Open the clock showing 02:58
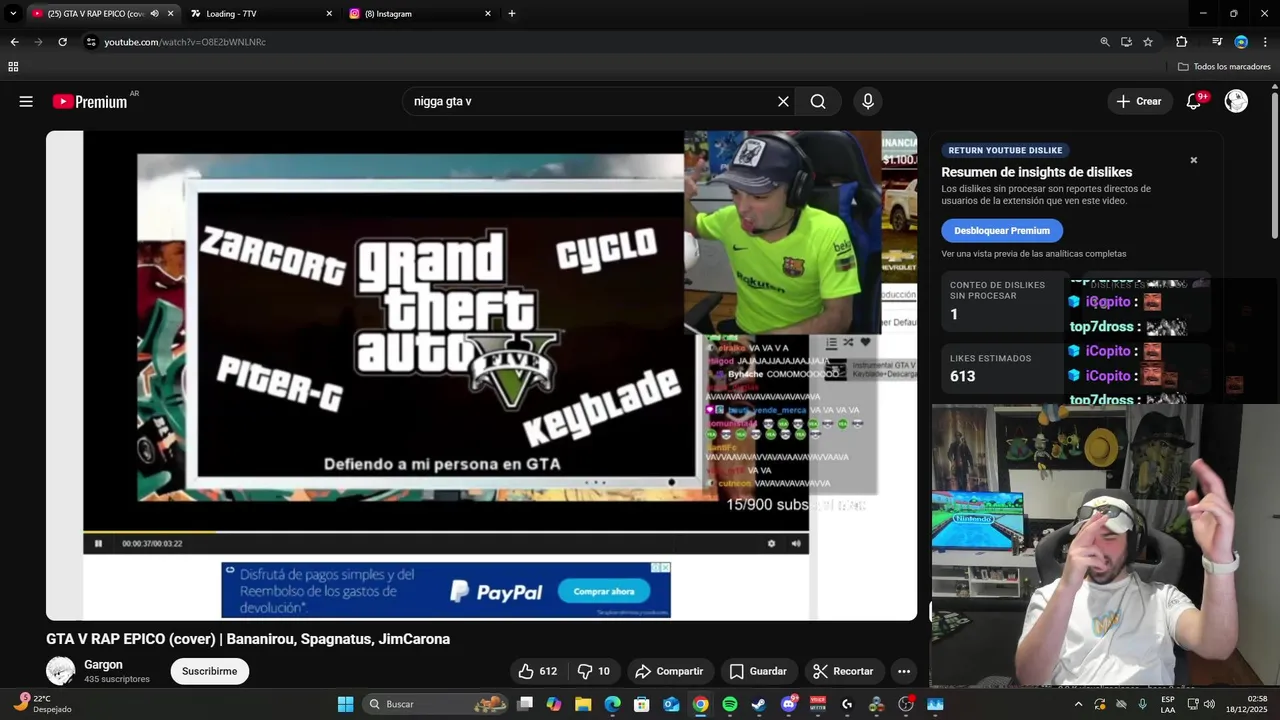 (x=1248, y=704)
